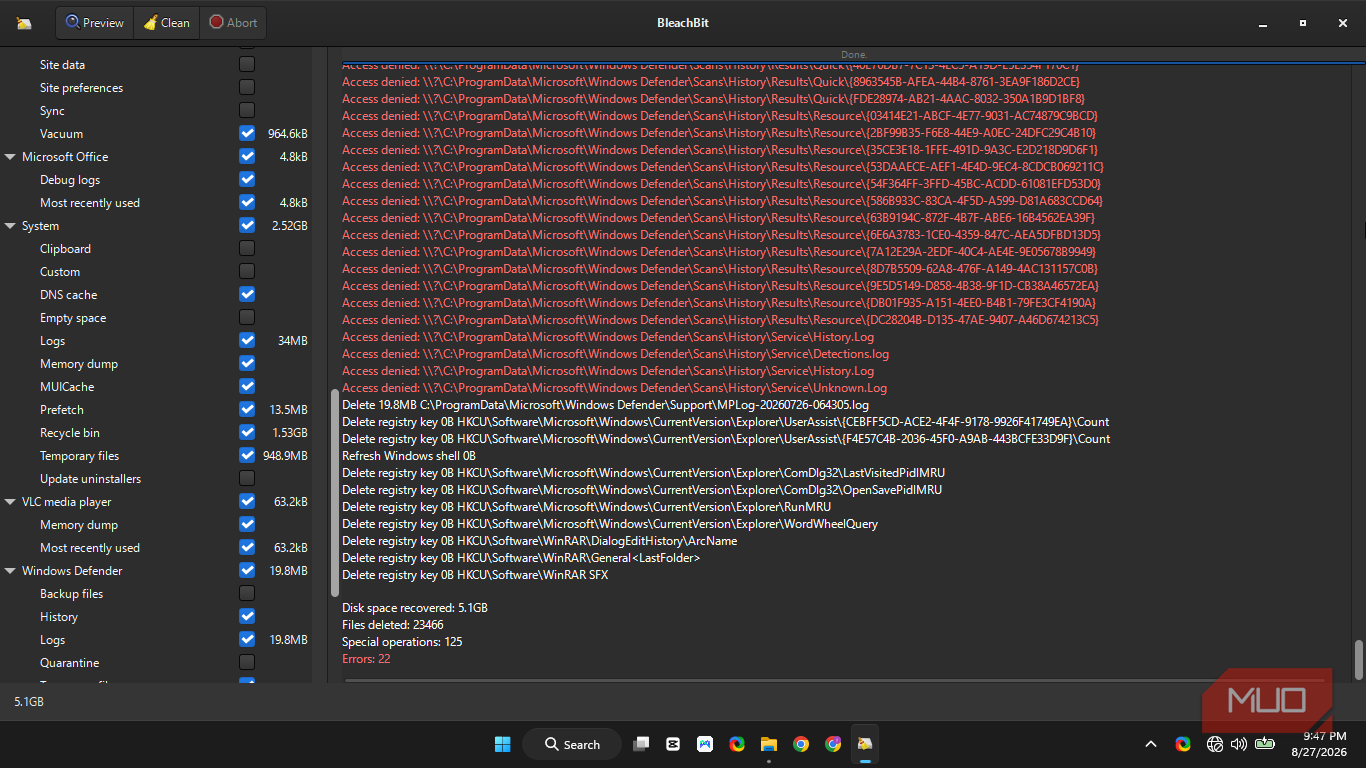Viewport: 1366px width, 768px height.
Task: Click the 5.1GB status bar value
Action: (x=29, y=702)
